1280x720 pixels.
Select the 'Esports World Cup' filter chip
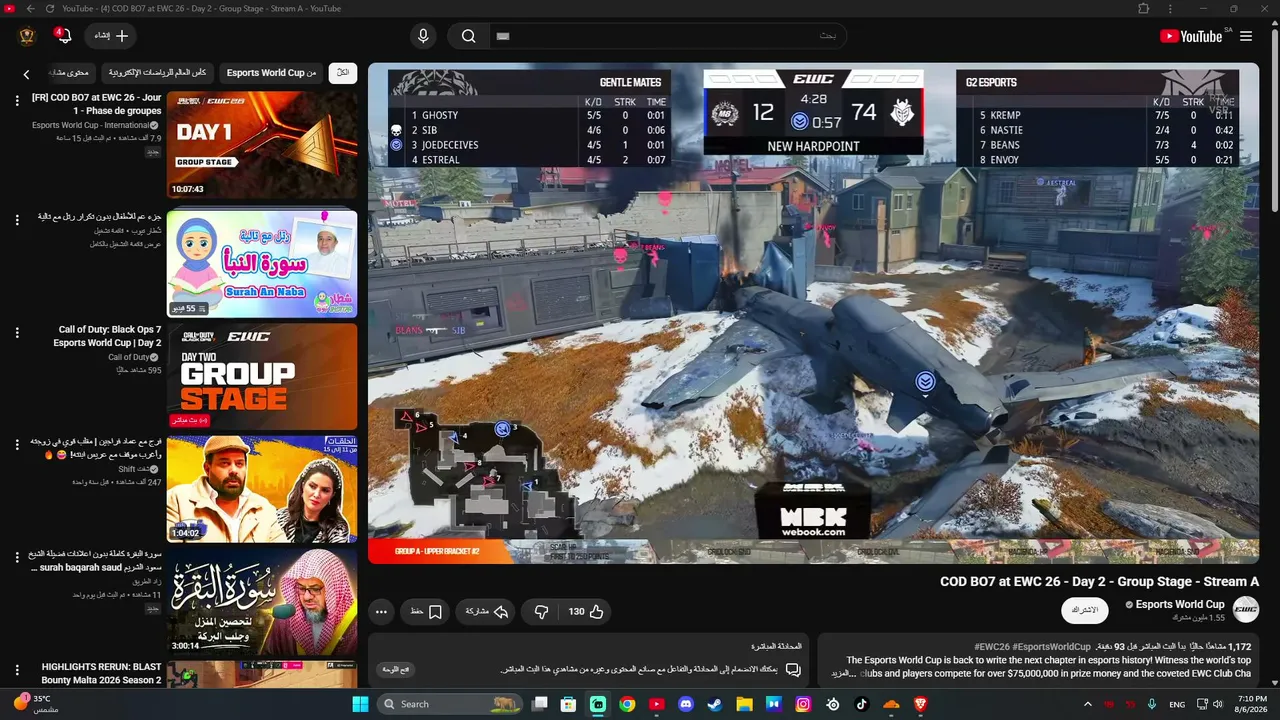pyautogui.click(x=271, y=73)
